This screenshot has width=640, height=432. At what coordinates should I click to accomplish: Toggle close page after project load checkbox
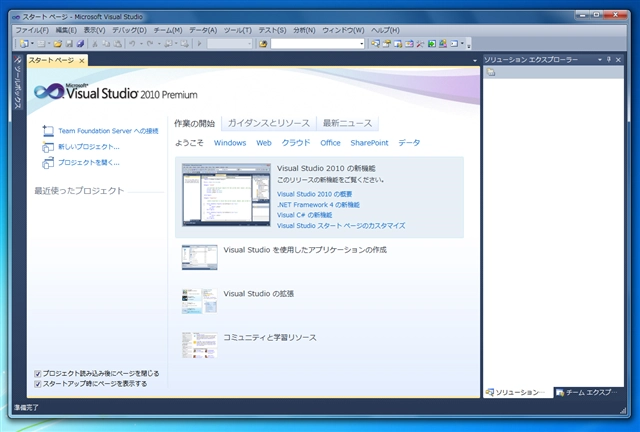[38, 373]
